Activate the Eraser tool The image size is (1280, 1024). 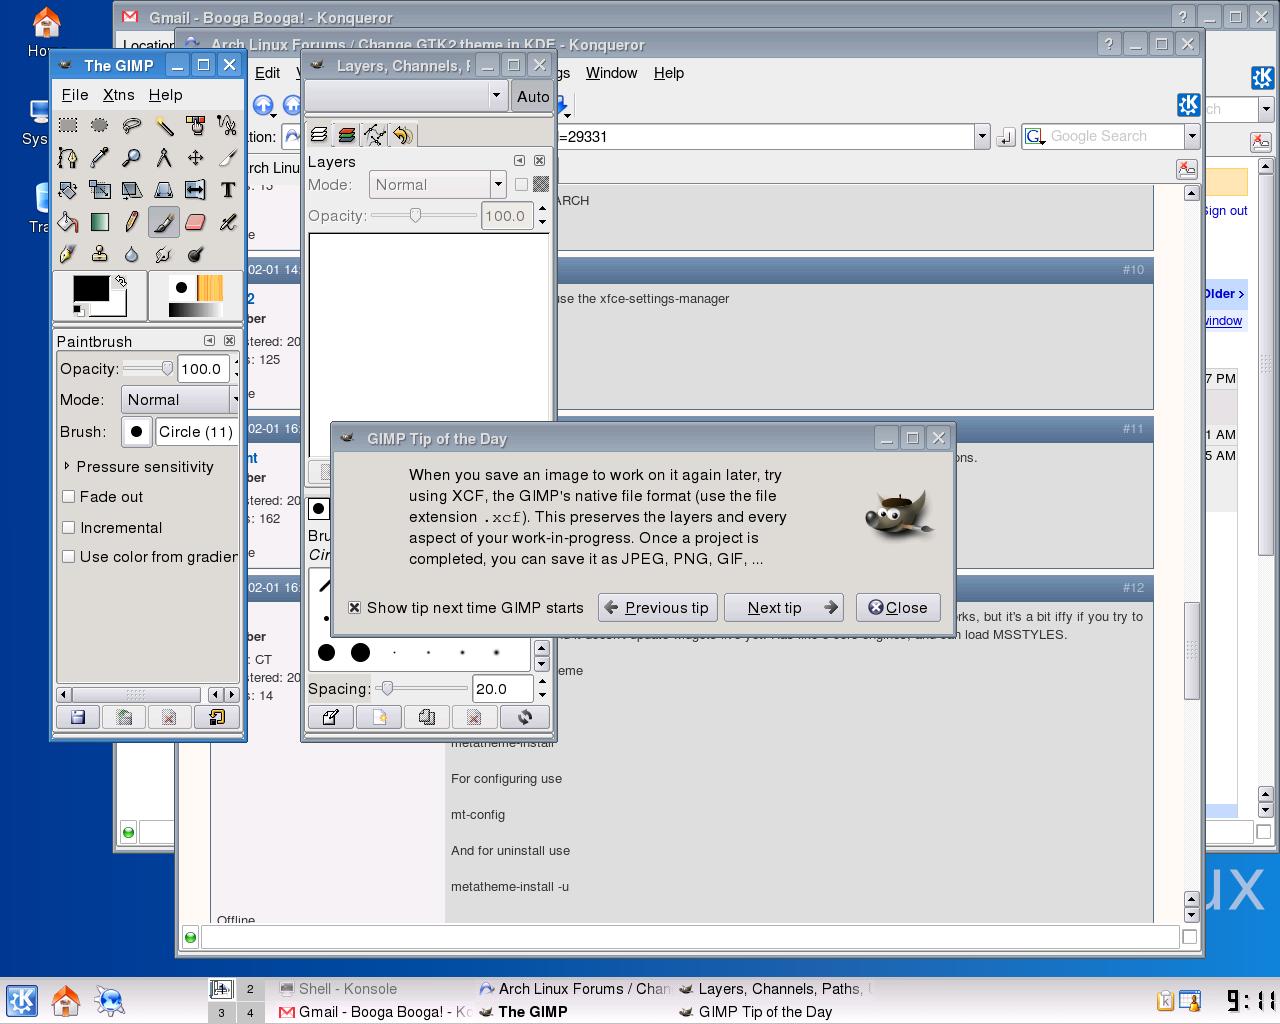click(196, 221)
